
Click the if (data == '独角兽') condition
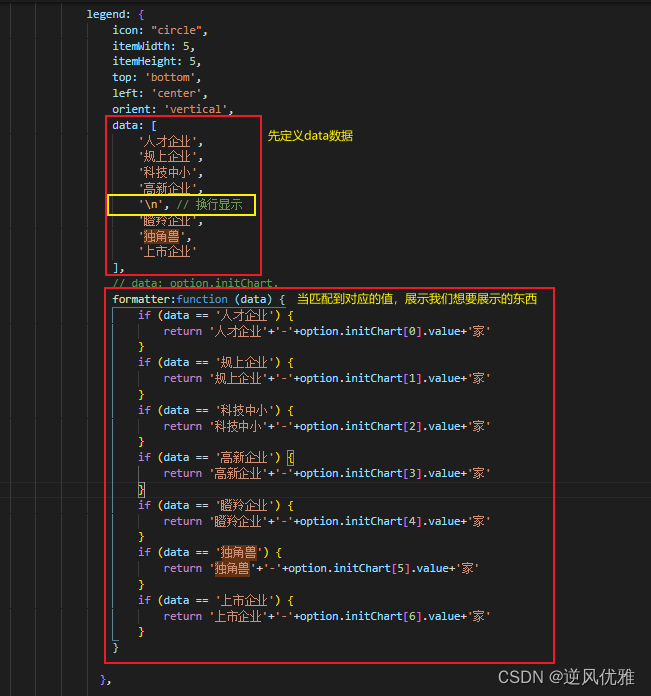pos(210,553)
